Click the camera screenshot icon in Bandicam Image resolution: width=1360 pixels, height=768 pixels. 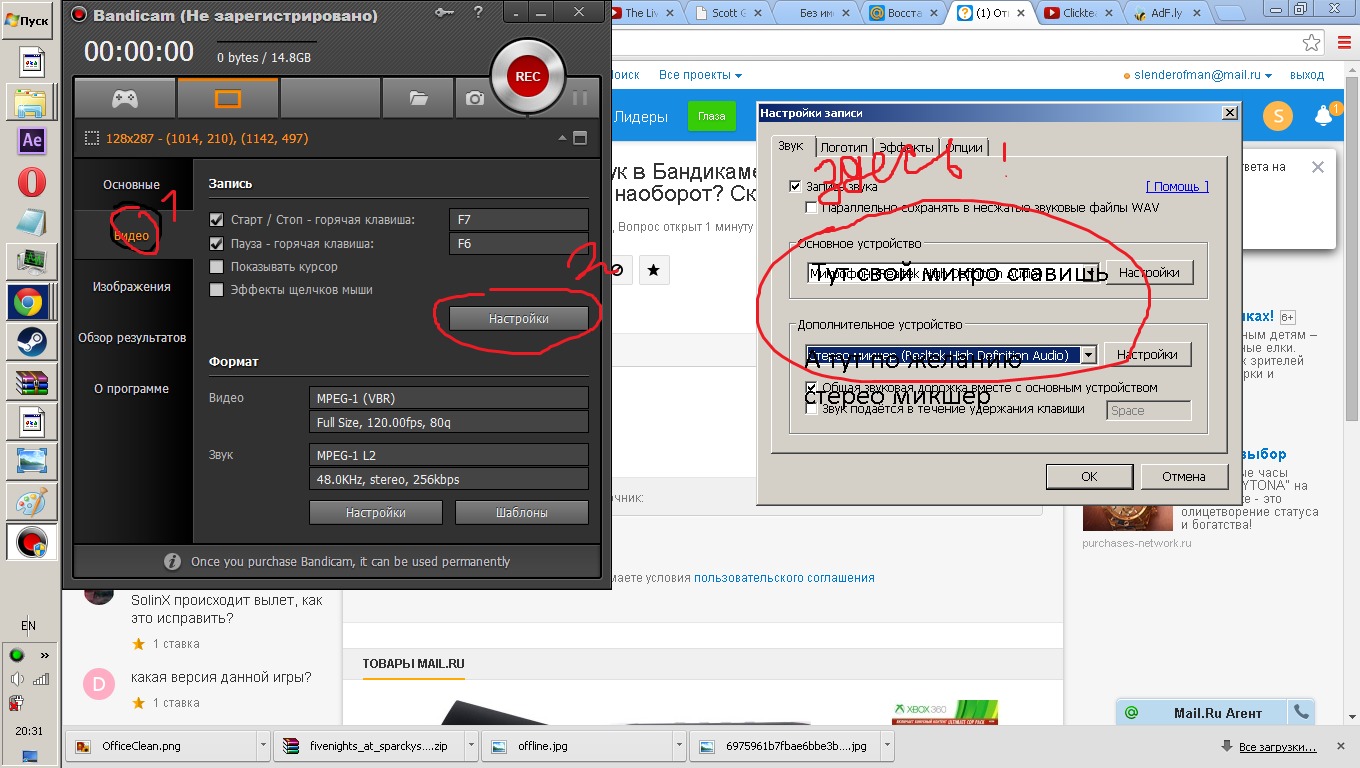475,98
